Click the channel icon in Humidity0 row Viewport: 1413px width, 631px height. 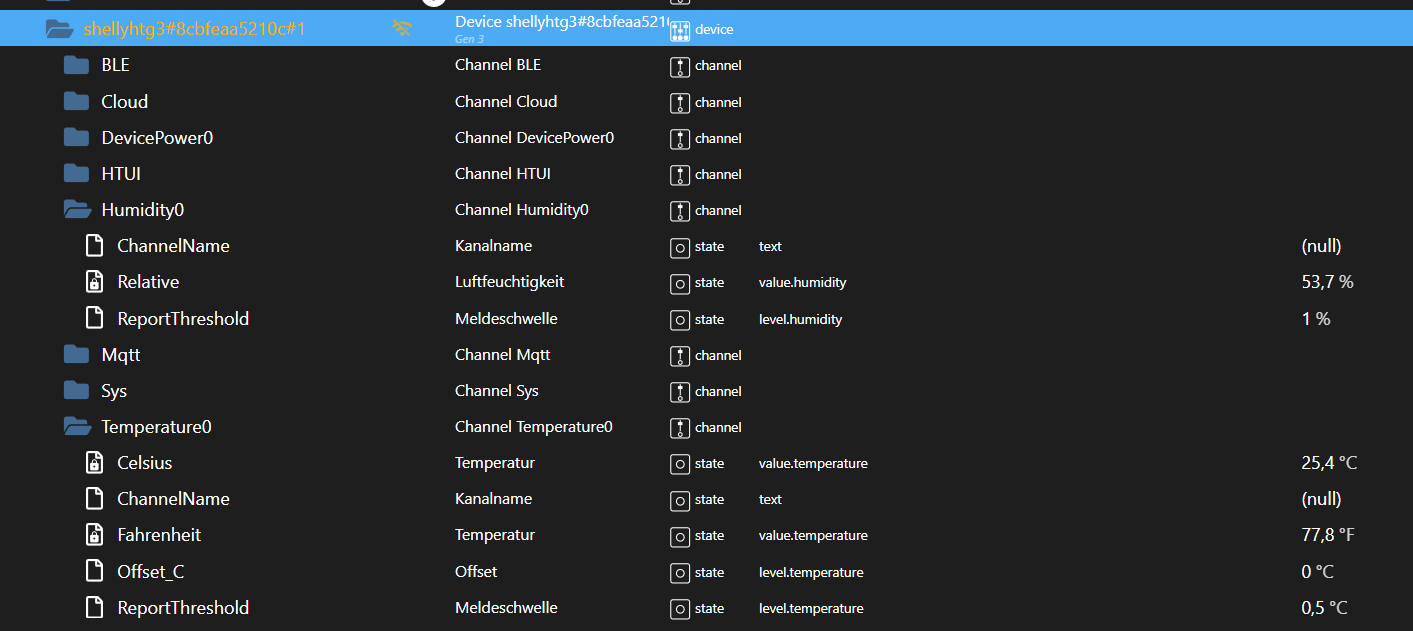pyautogui.click(x=680, y=210)
